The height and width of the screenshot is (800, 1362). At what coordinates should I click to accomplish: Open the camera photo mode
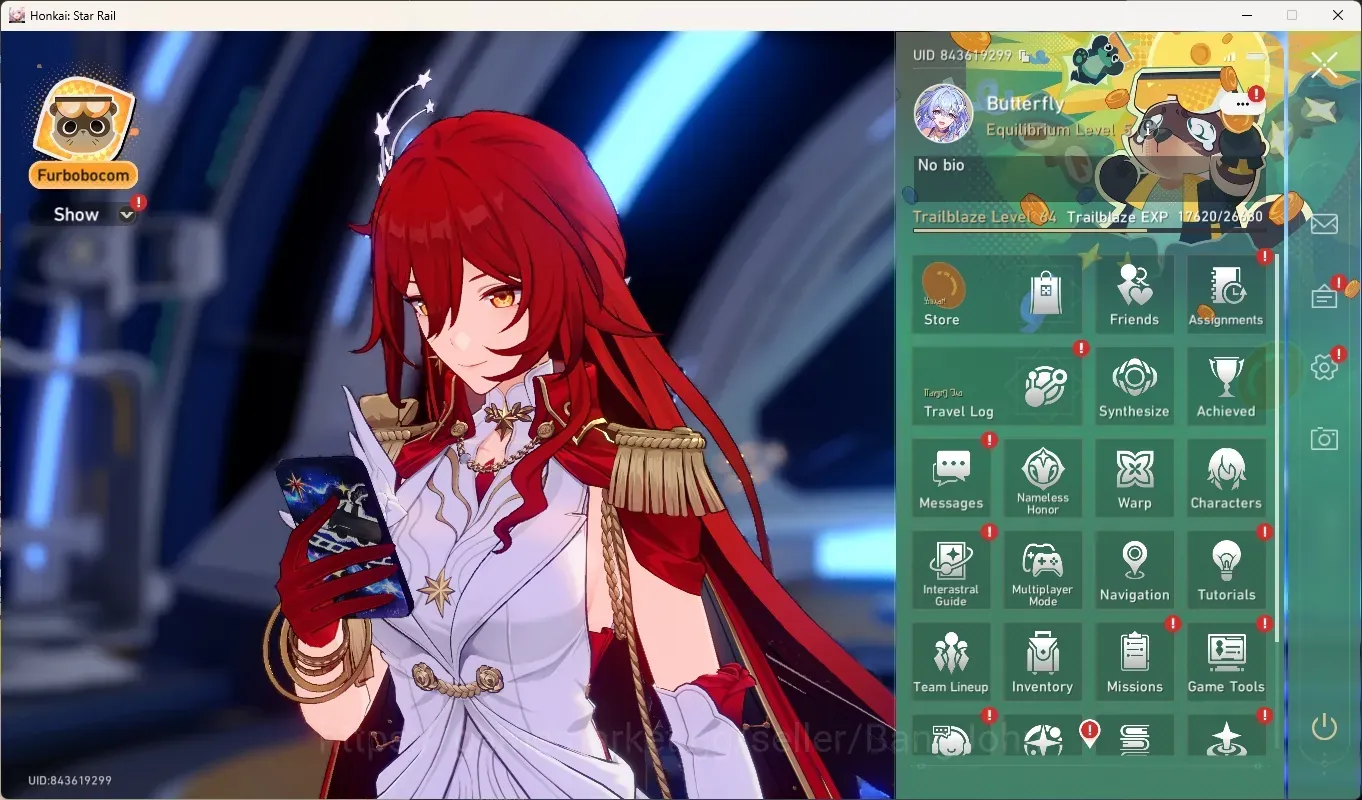(x=1324, y=438)
